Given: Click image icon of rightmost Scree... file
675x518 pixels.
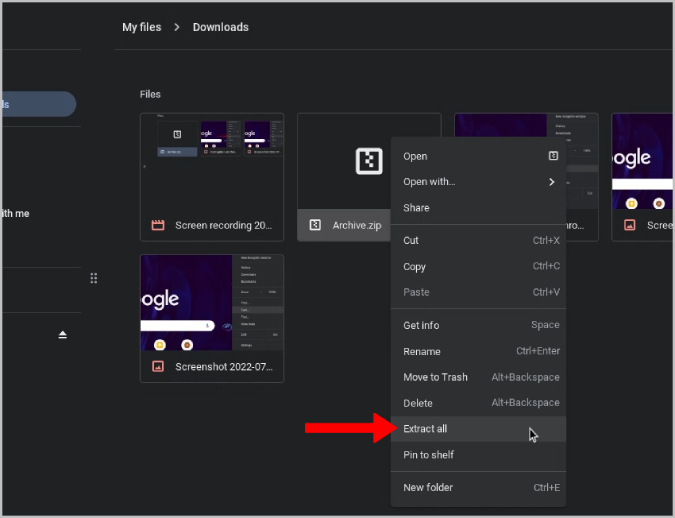Looking at the screenshot, I should 630,225.
